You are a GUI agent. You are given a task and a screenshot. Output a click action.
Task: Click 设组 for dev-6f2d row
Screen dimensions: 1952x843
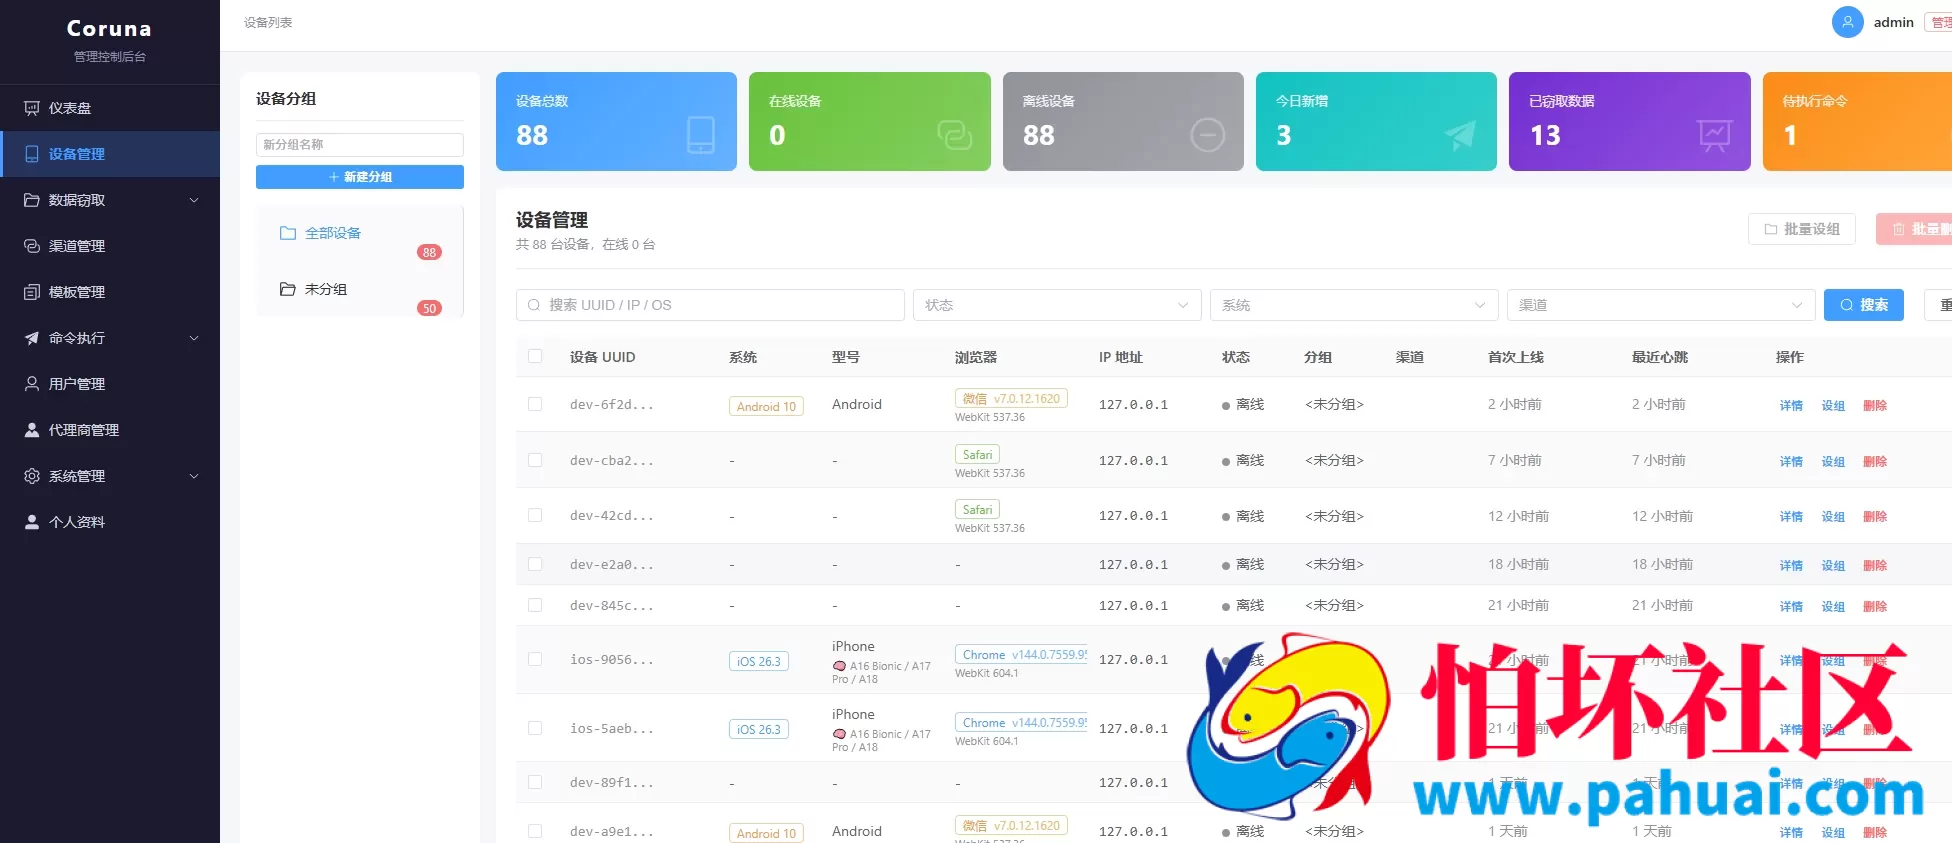(x=1833, y=405)
